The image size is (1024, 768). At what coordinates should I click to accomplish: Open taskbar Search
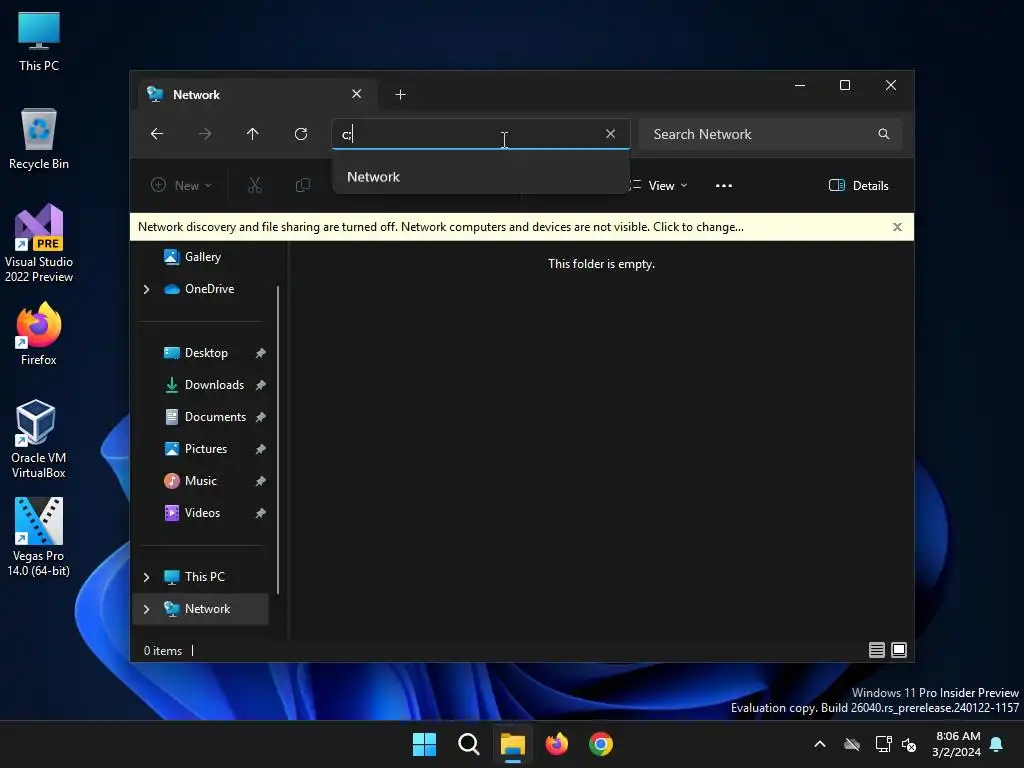[x=468, y=744]
